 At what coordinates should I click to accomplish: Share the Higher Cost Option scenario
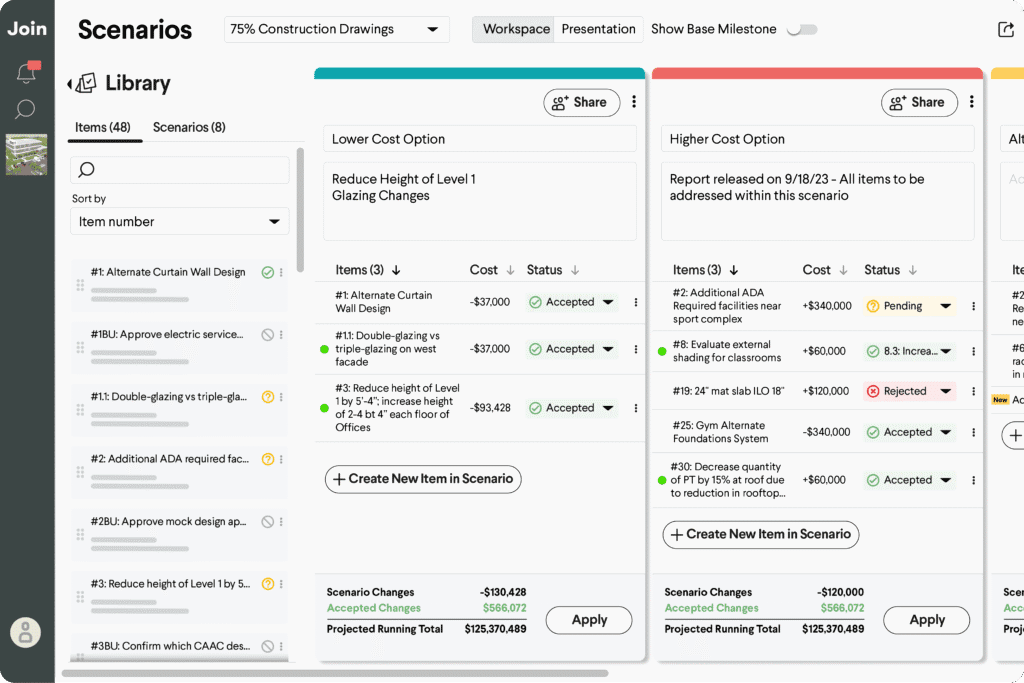point(919,103)
